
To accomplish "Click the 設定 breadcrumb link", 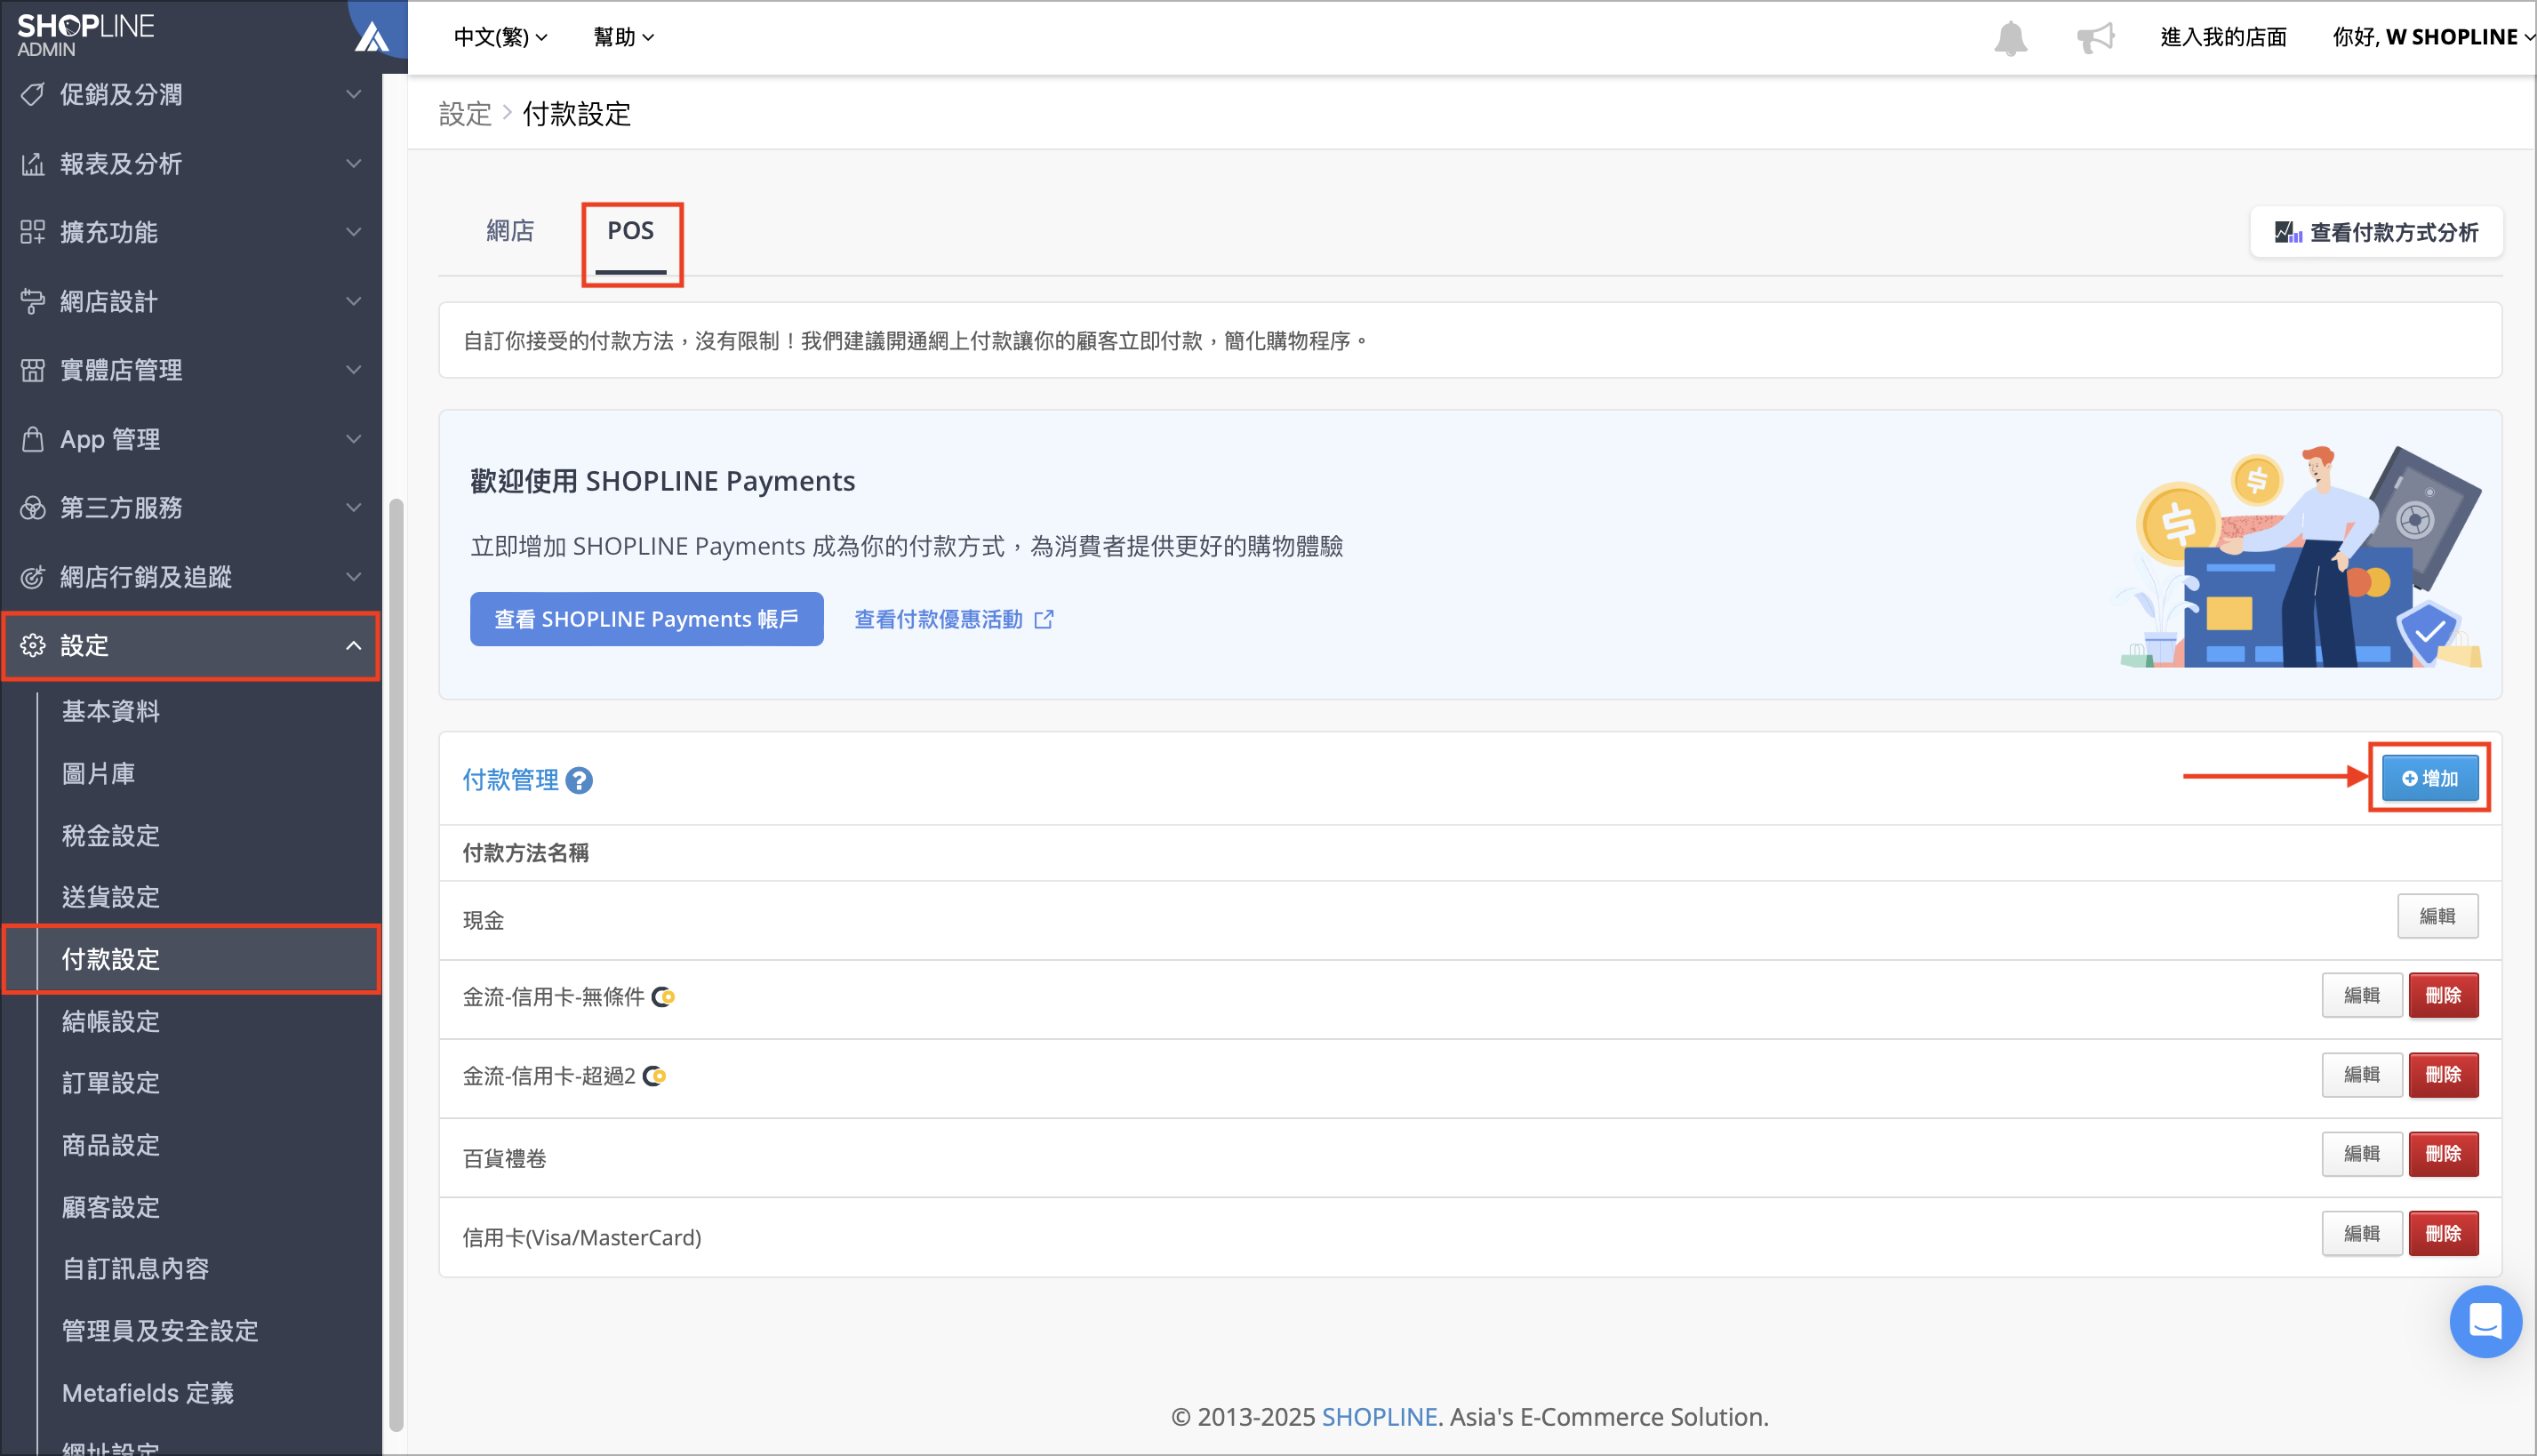I will [x=465, y=114].
